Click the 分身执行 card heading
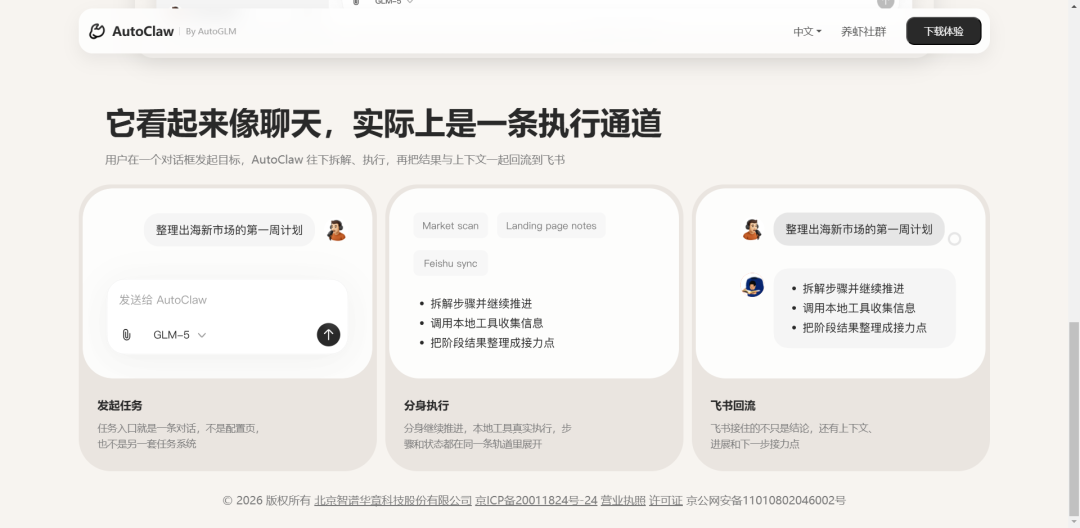Screen dimensions: 1080x528 426,405
